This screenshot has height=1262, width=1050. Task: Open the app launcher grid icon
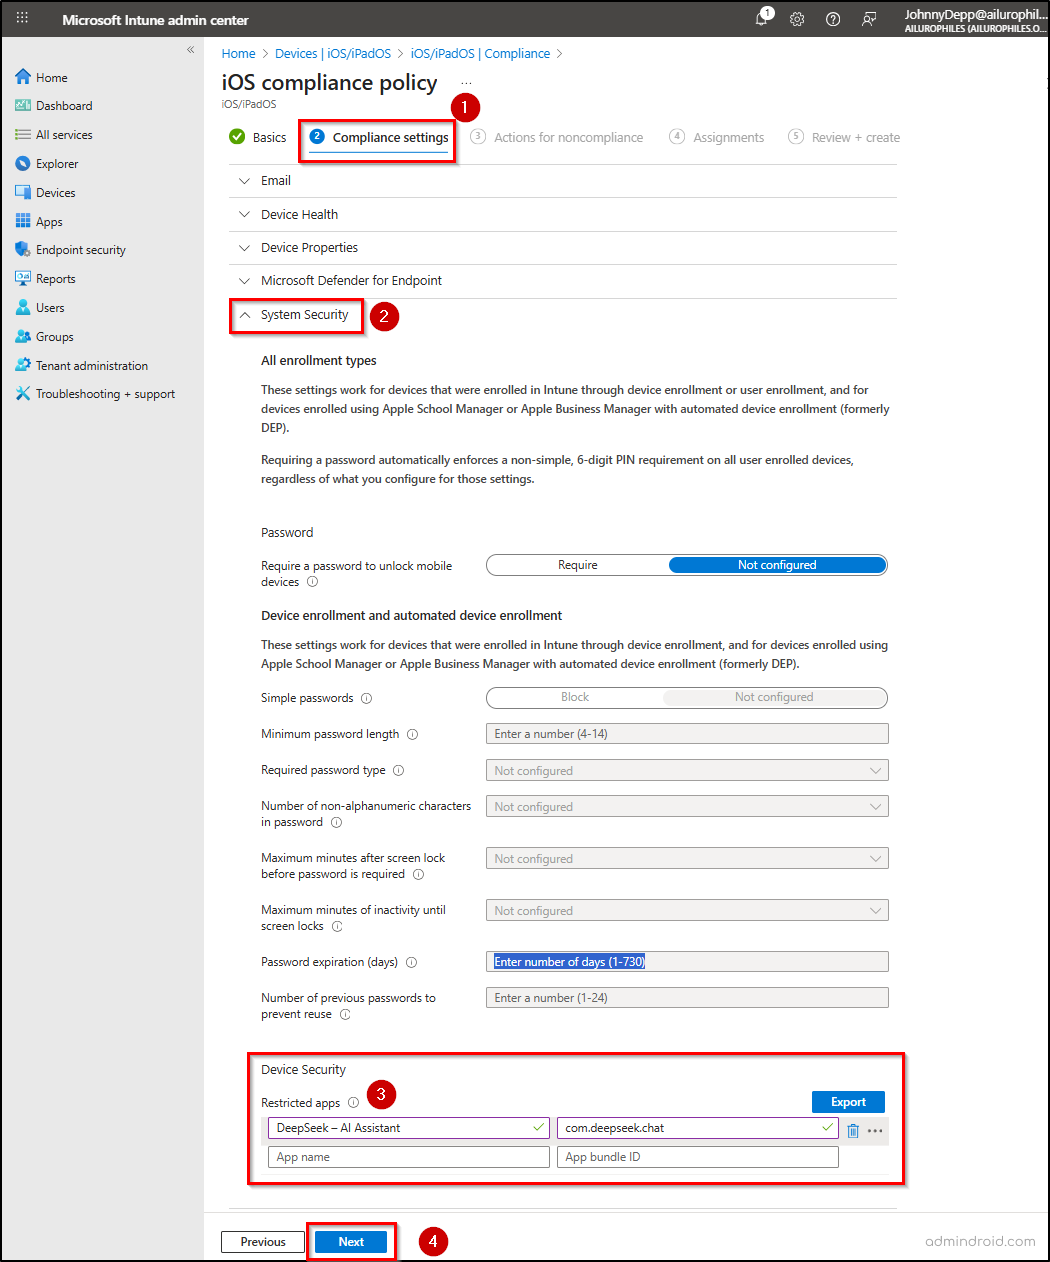click(22, 19)
